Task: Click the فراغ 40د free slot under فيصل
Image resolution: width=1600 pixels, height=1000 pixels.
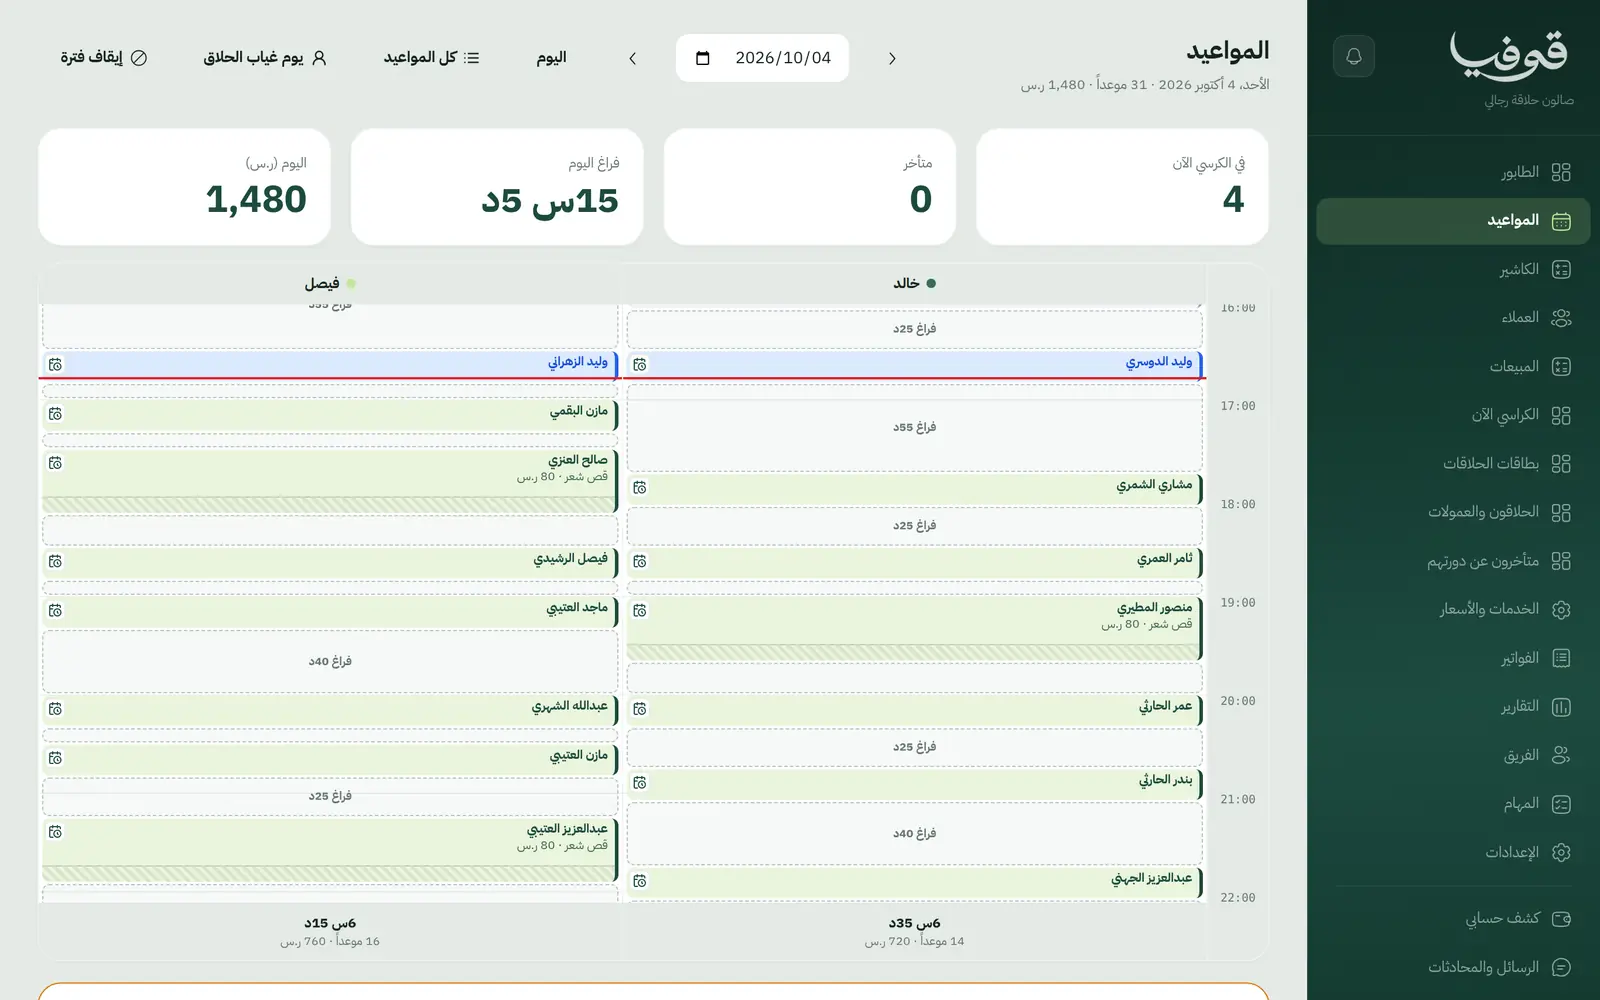Action: pyautogui.click(x=330, y=661)
